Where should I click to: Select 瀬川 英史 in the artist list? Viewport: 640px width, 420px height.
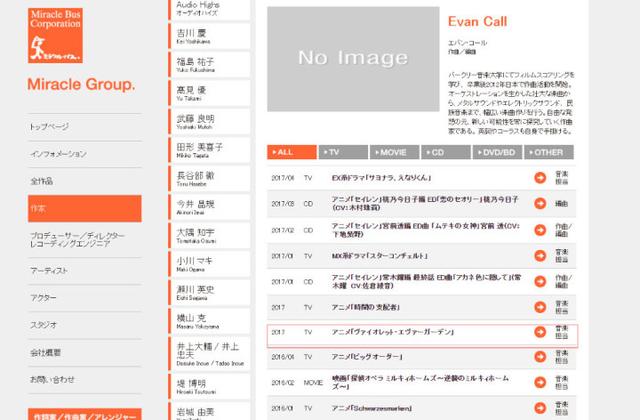coord(209,292)
